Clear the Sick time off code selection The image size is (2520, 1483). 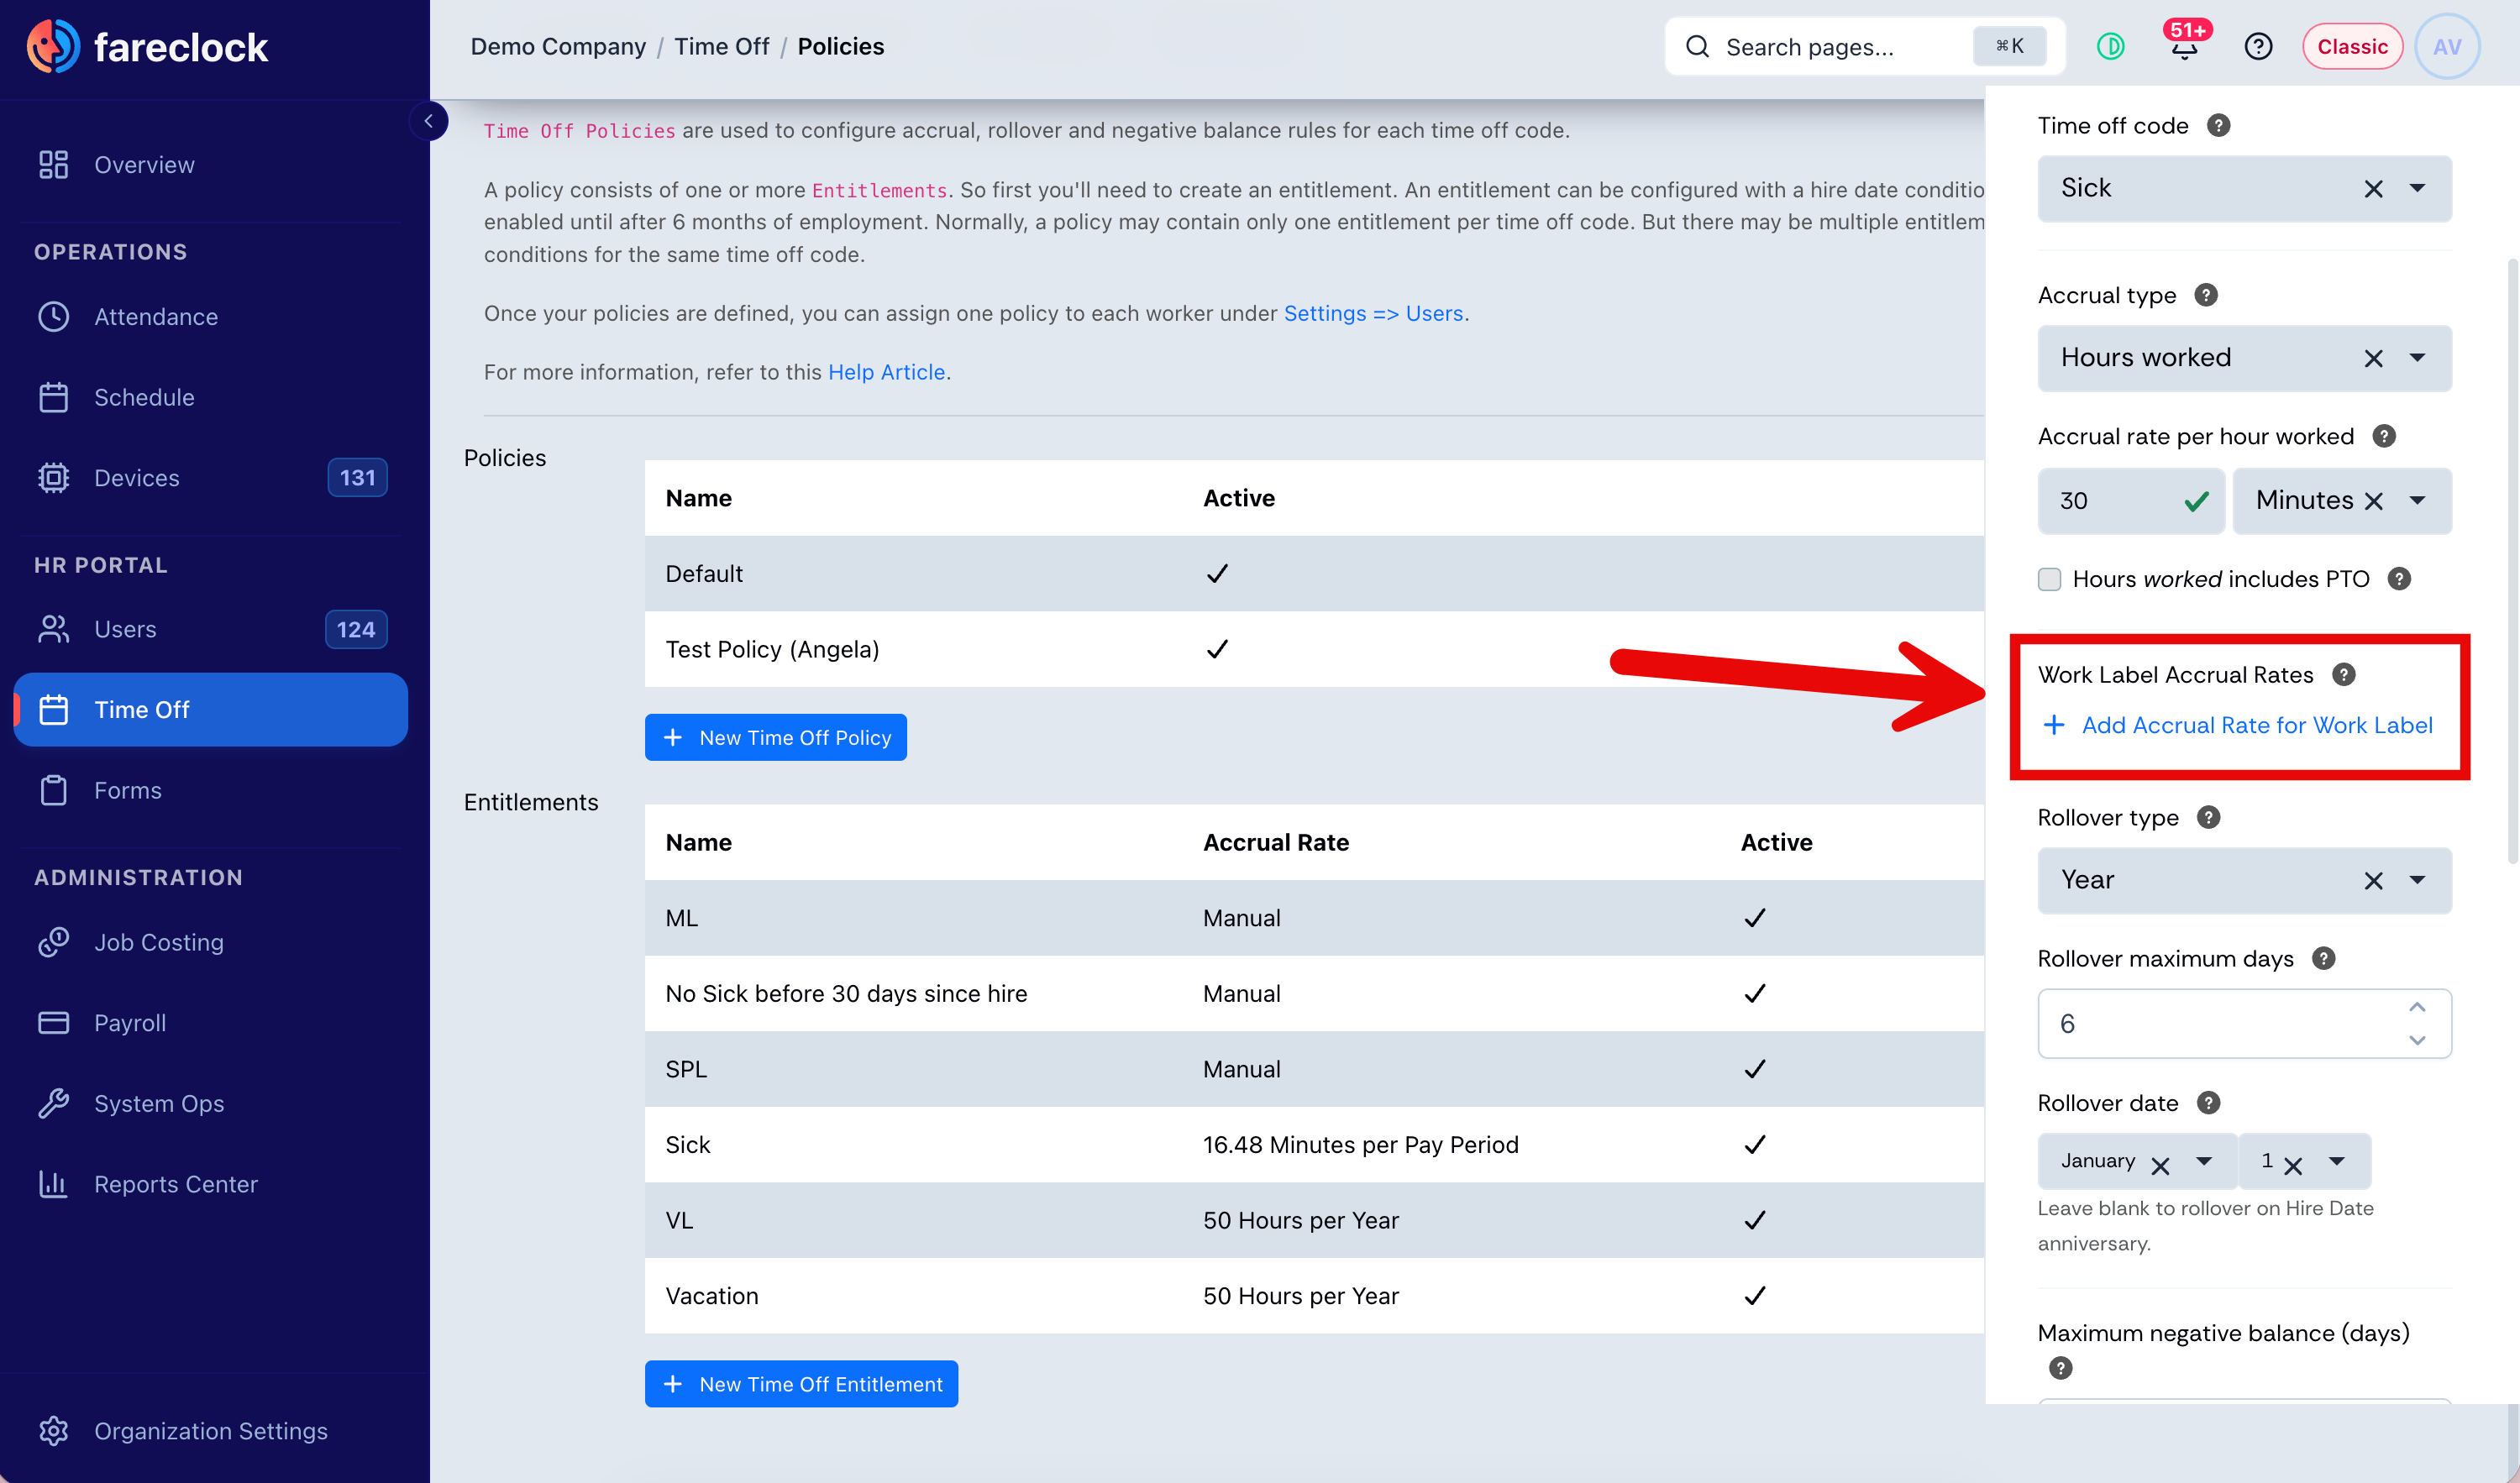pos(2373,189)
